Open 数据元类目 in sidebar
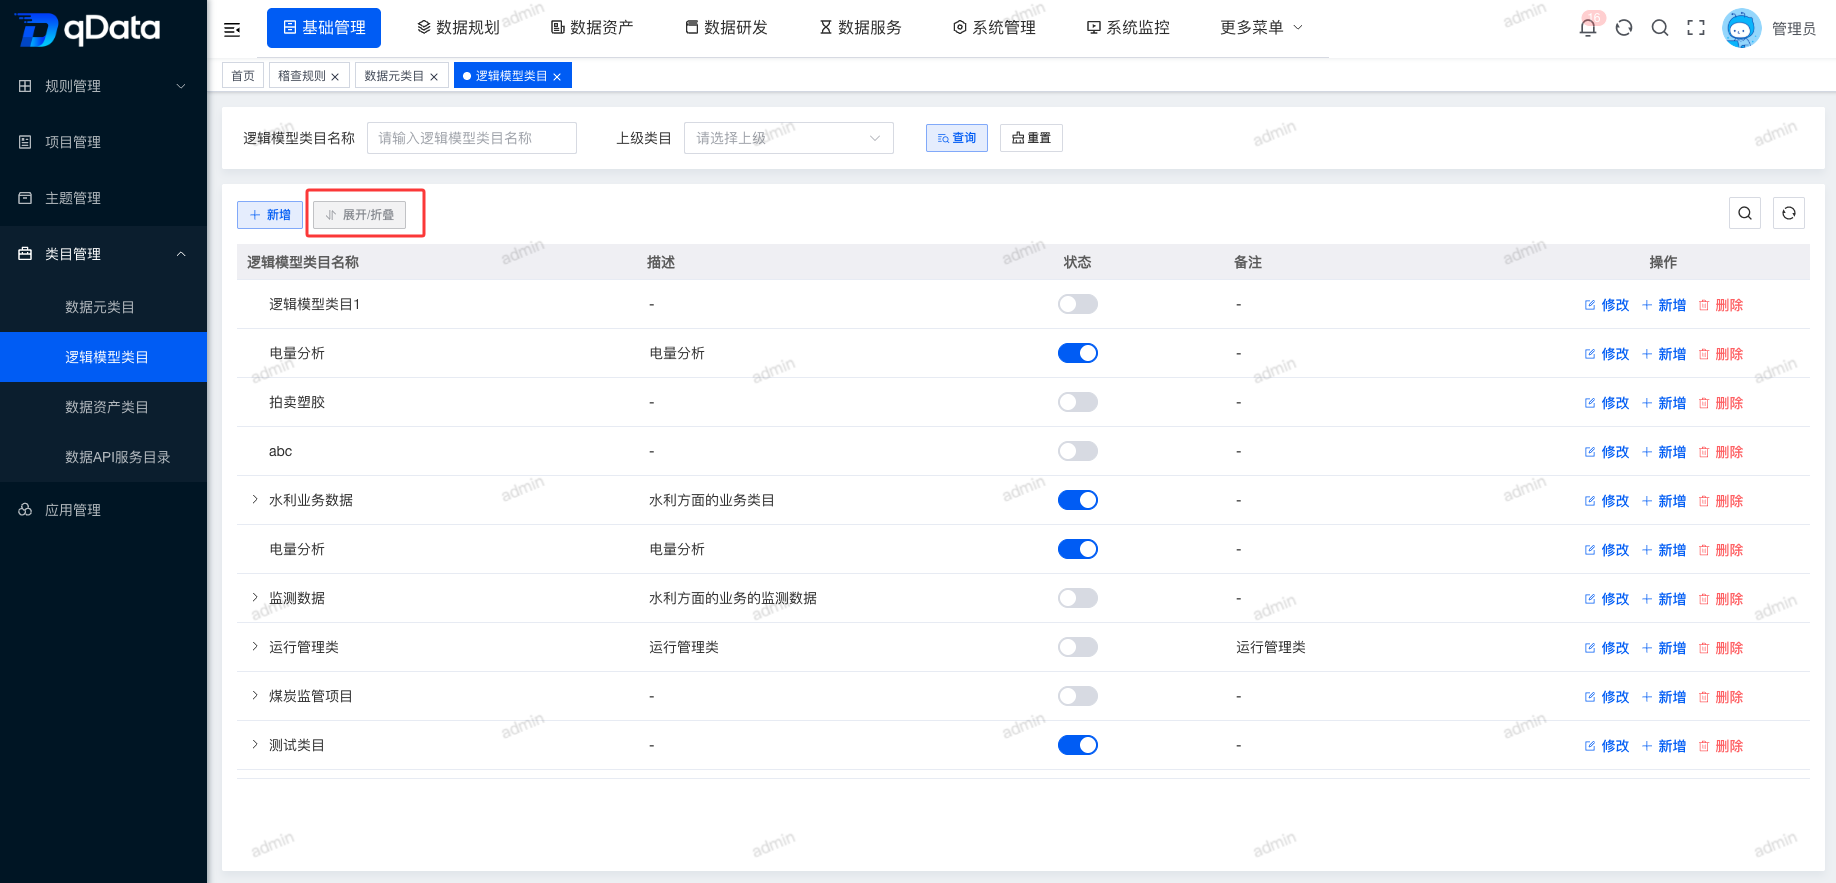The height and width of the screenshot is (883, 1836). tap(103, 307)
